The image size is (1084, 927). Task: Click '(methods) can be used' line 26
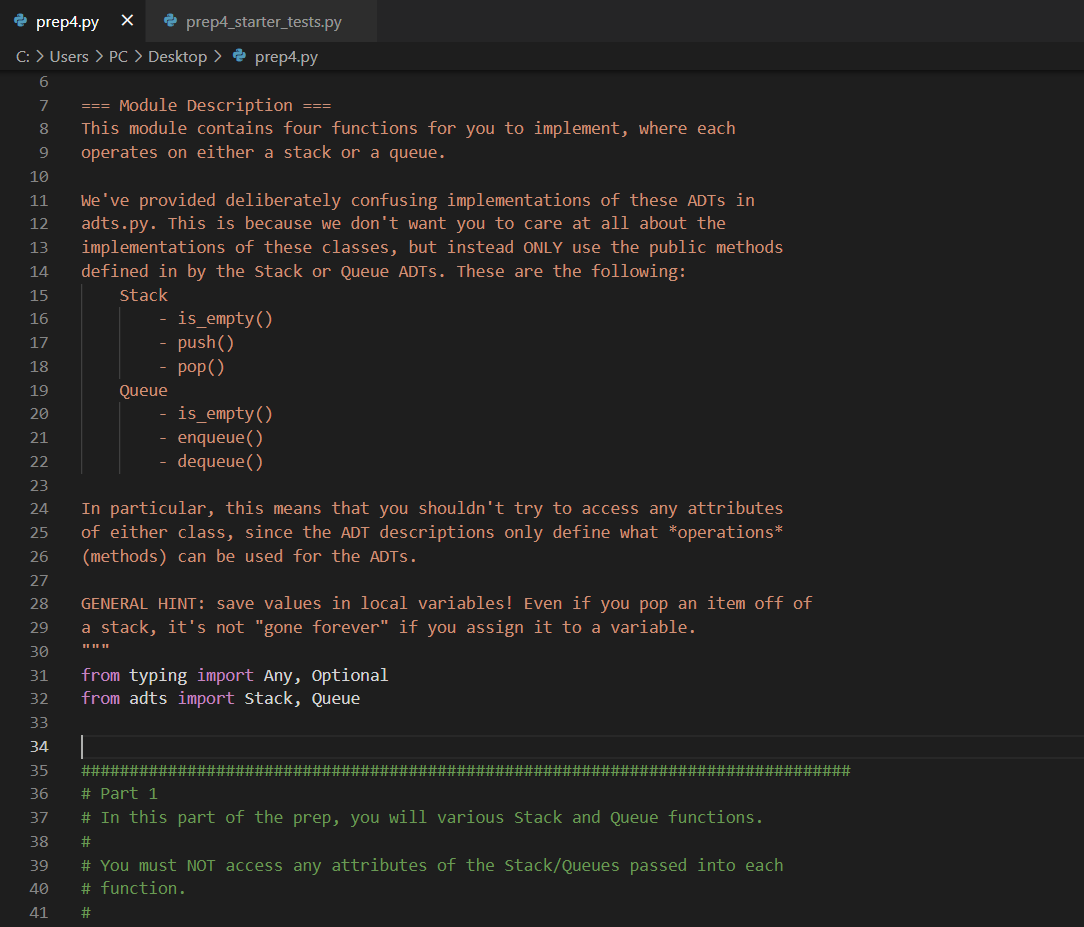coord(249,556)
